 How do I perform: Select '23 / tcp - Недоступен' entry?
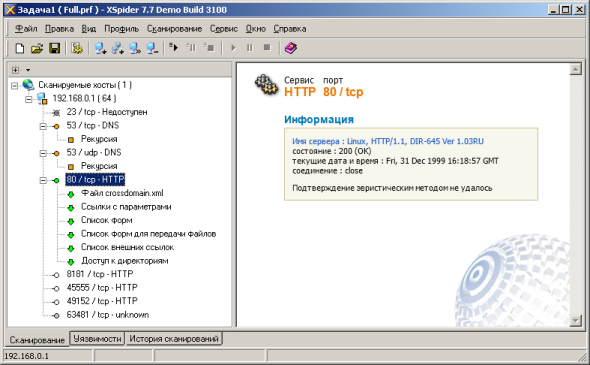(107, 112)
